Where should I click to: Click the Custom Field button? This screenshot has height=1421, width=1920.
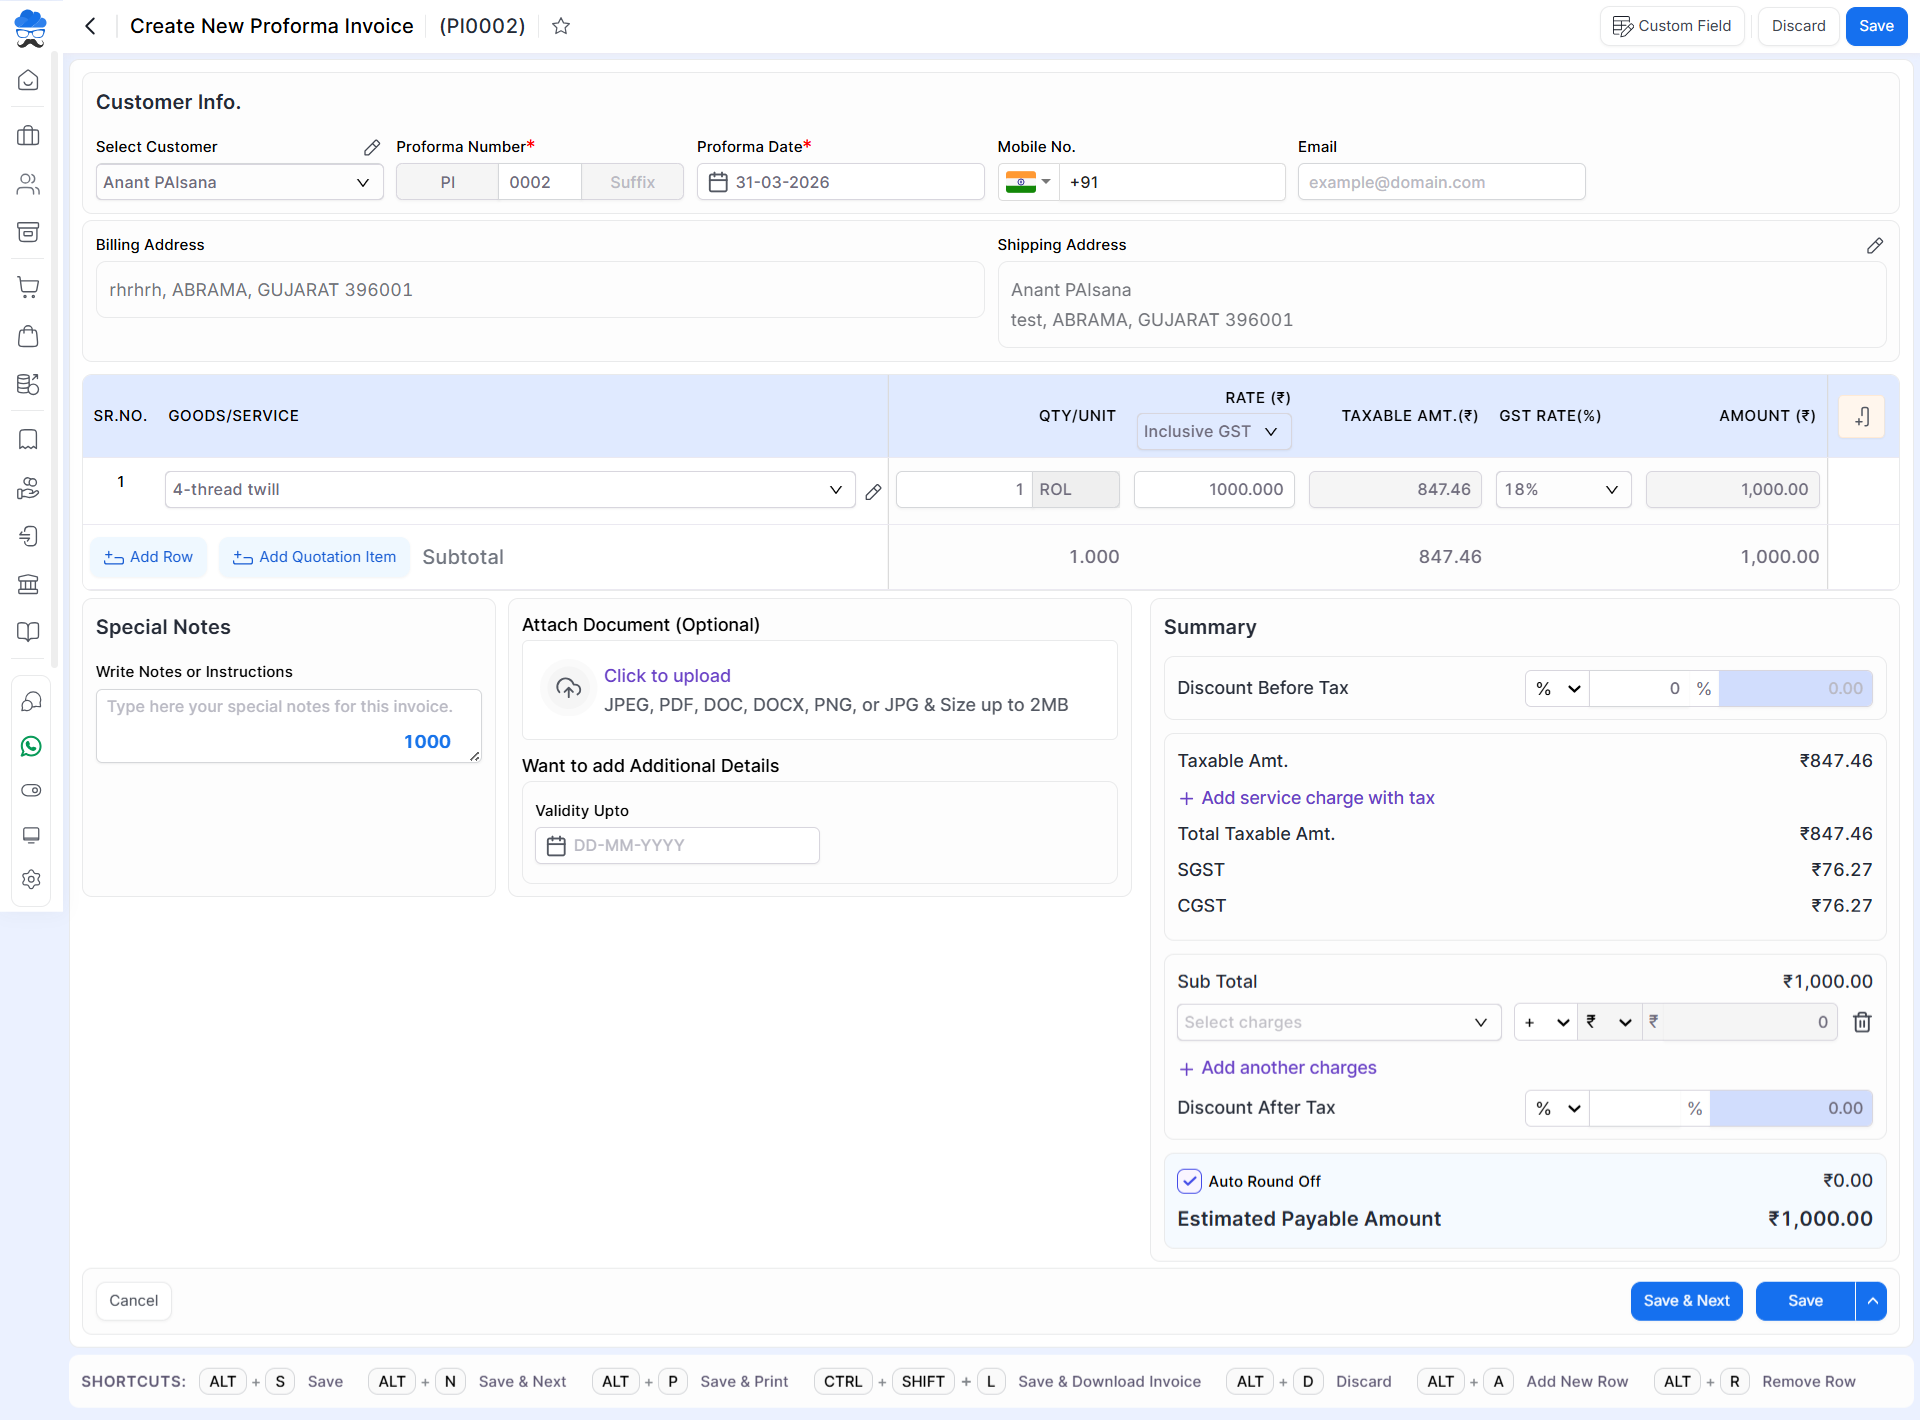[x=1672, y=26]
